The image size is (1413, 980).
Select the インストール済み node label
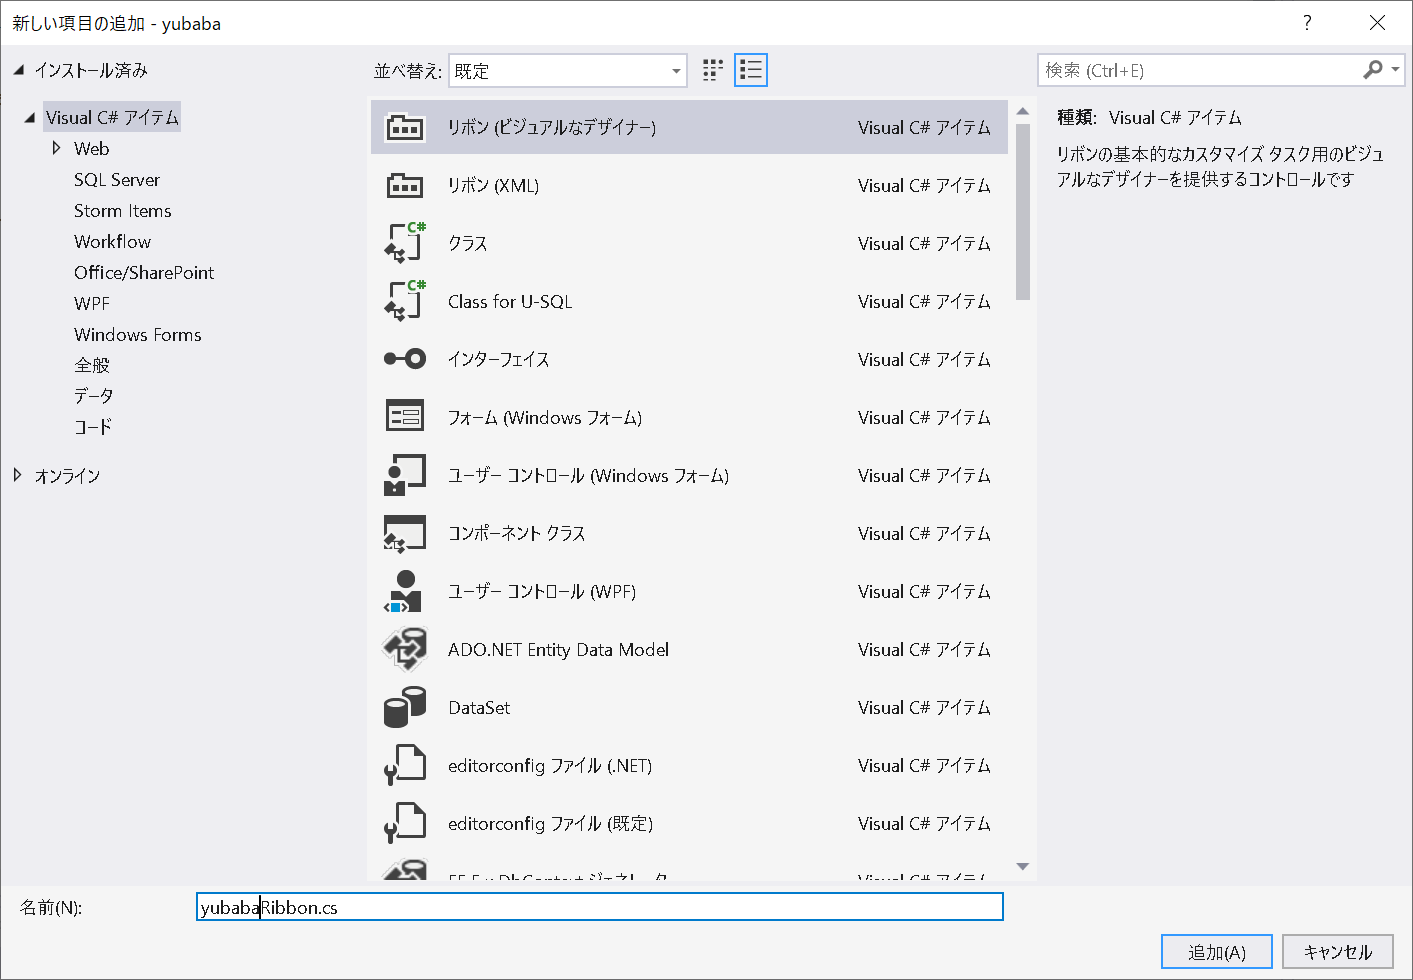pos(91,70)
